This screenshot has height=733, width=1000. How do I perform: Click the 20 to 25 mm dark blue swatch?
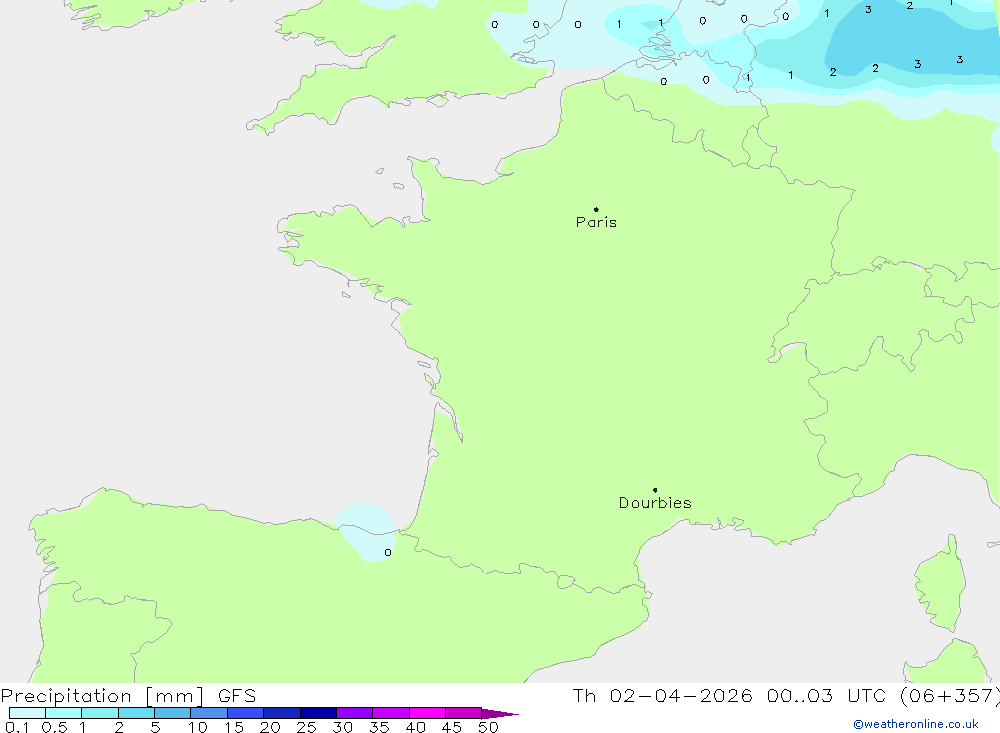click(x=318, y=713)
